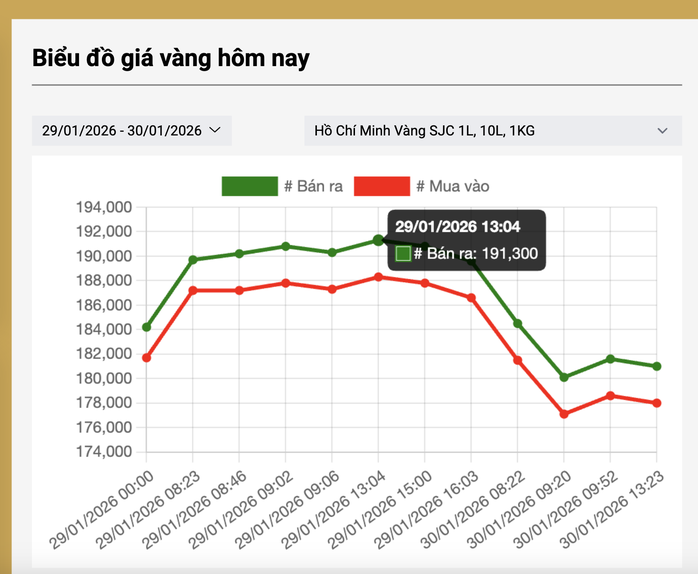The width and height of the screenshot is (698, 574).
Task: Click the green Bán ra legend swatch
Action: (249, 186)
